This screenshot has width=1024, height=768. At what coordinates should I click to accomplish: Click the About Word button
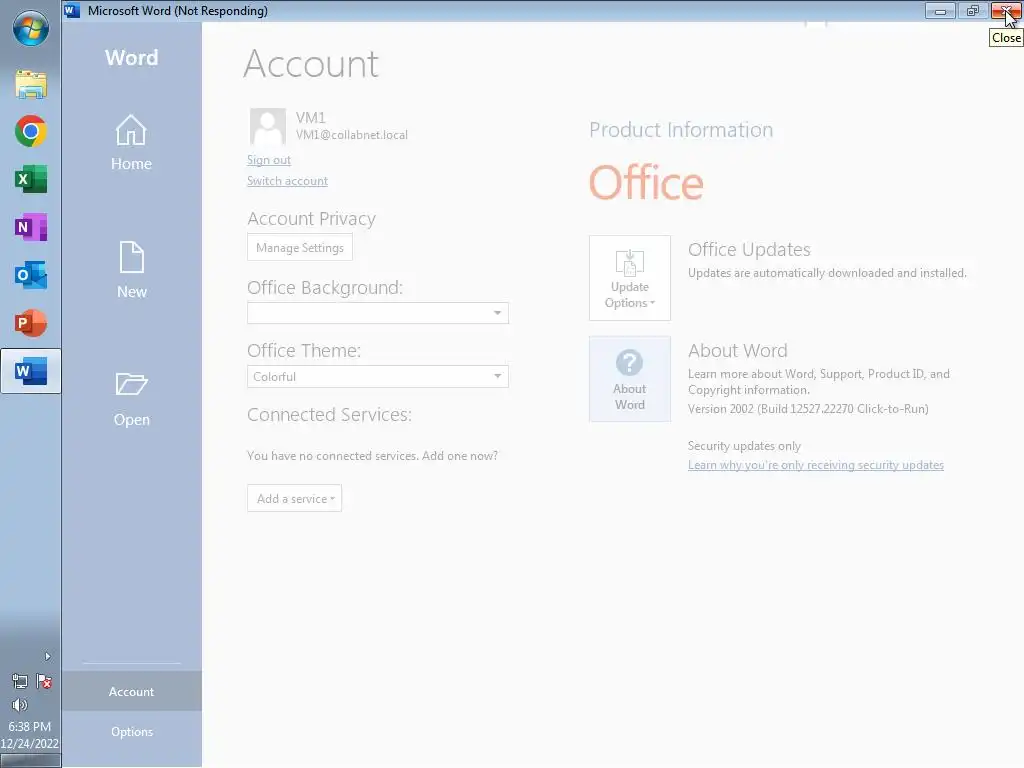click(630, 379)
